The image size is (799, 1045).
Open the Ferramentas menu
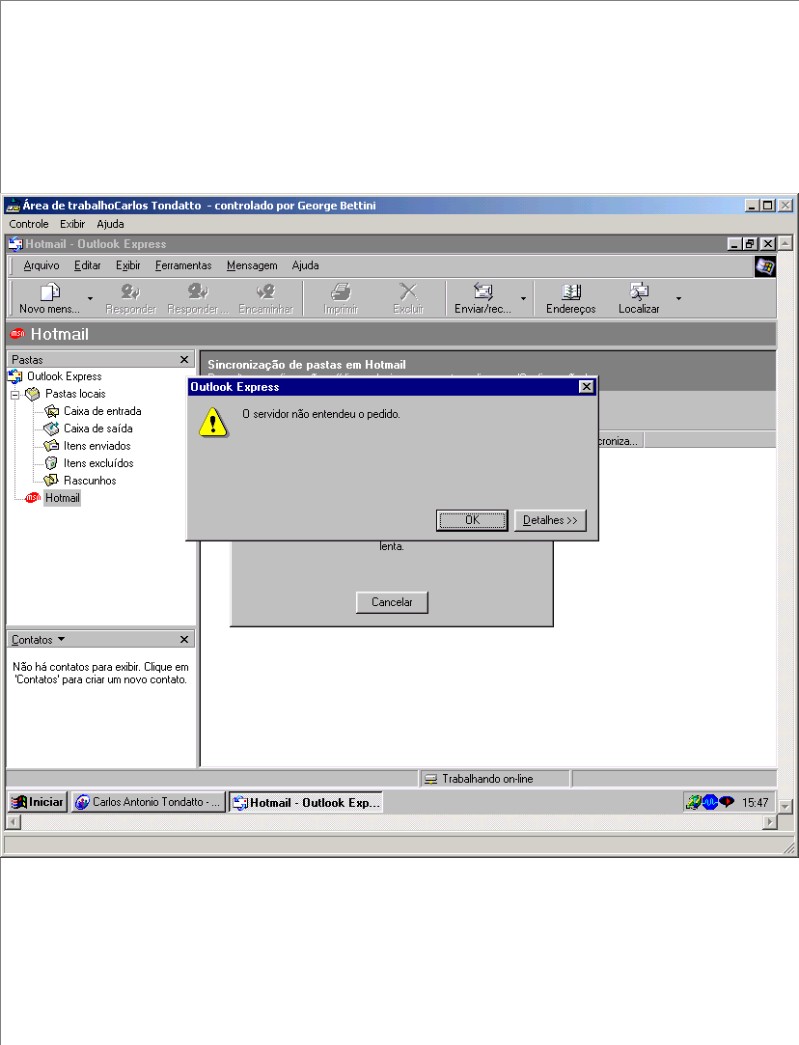click(183, 265)
